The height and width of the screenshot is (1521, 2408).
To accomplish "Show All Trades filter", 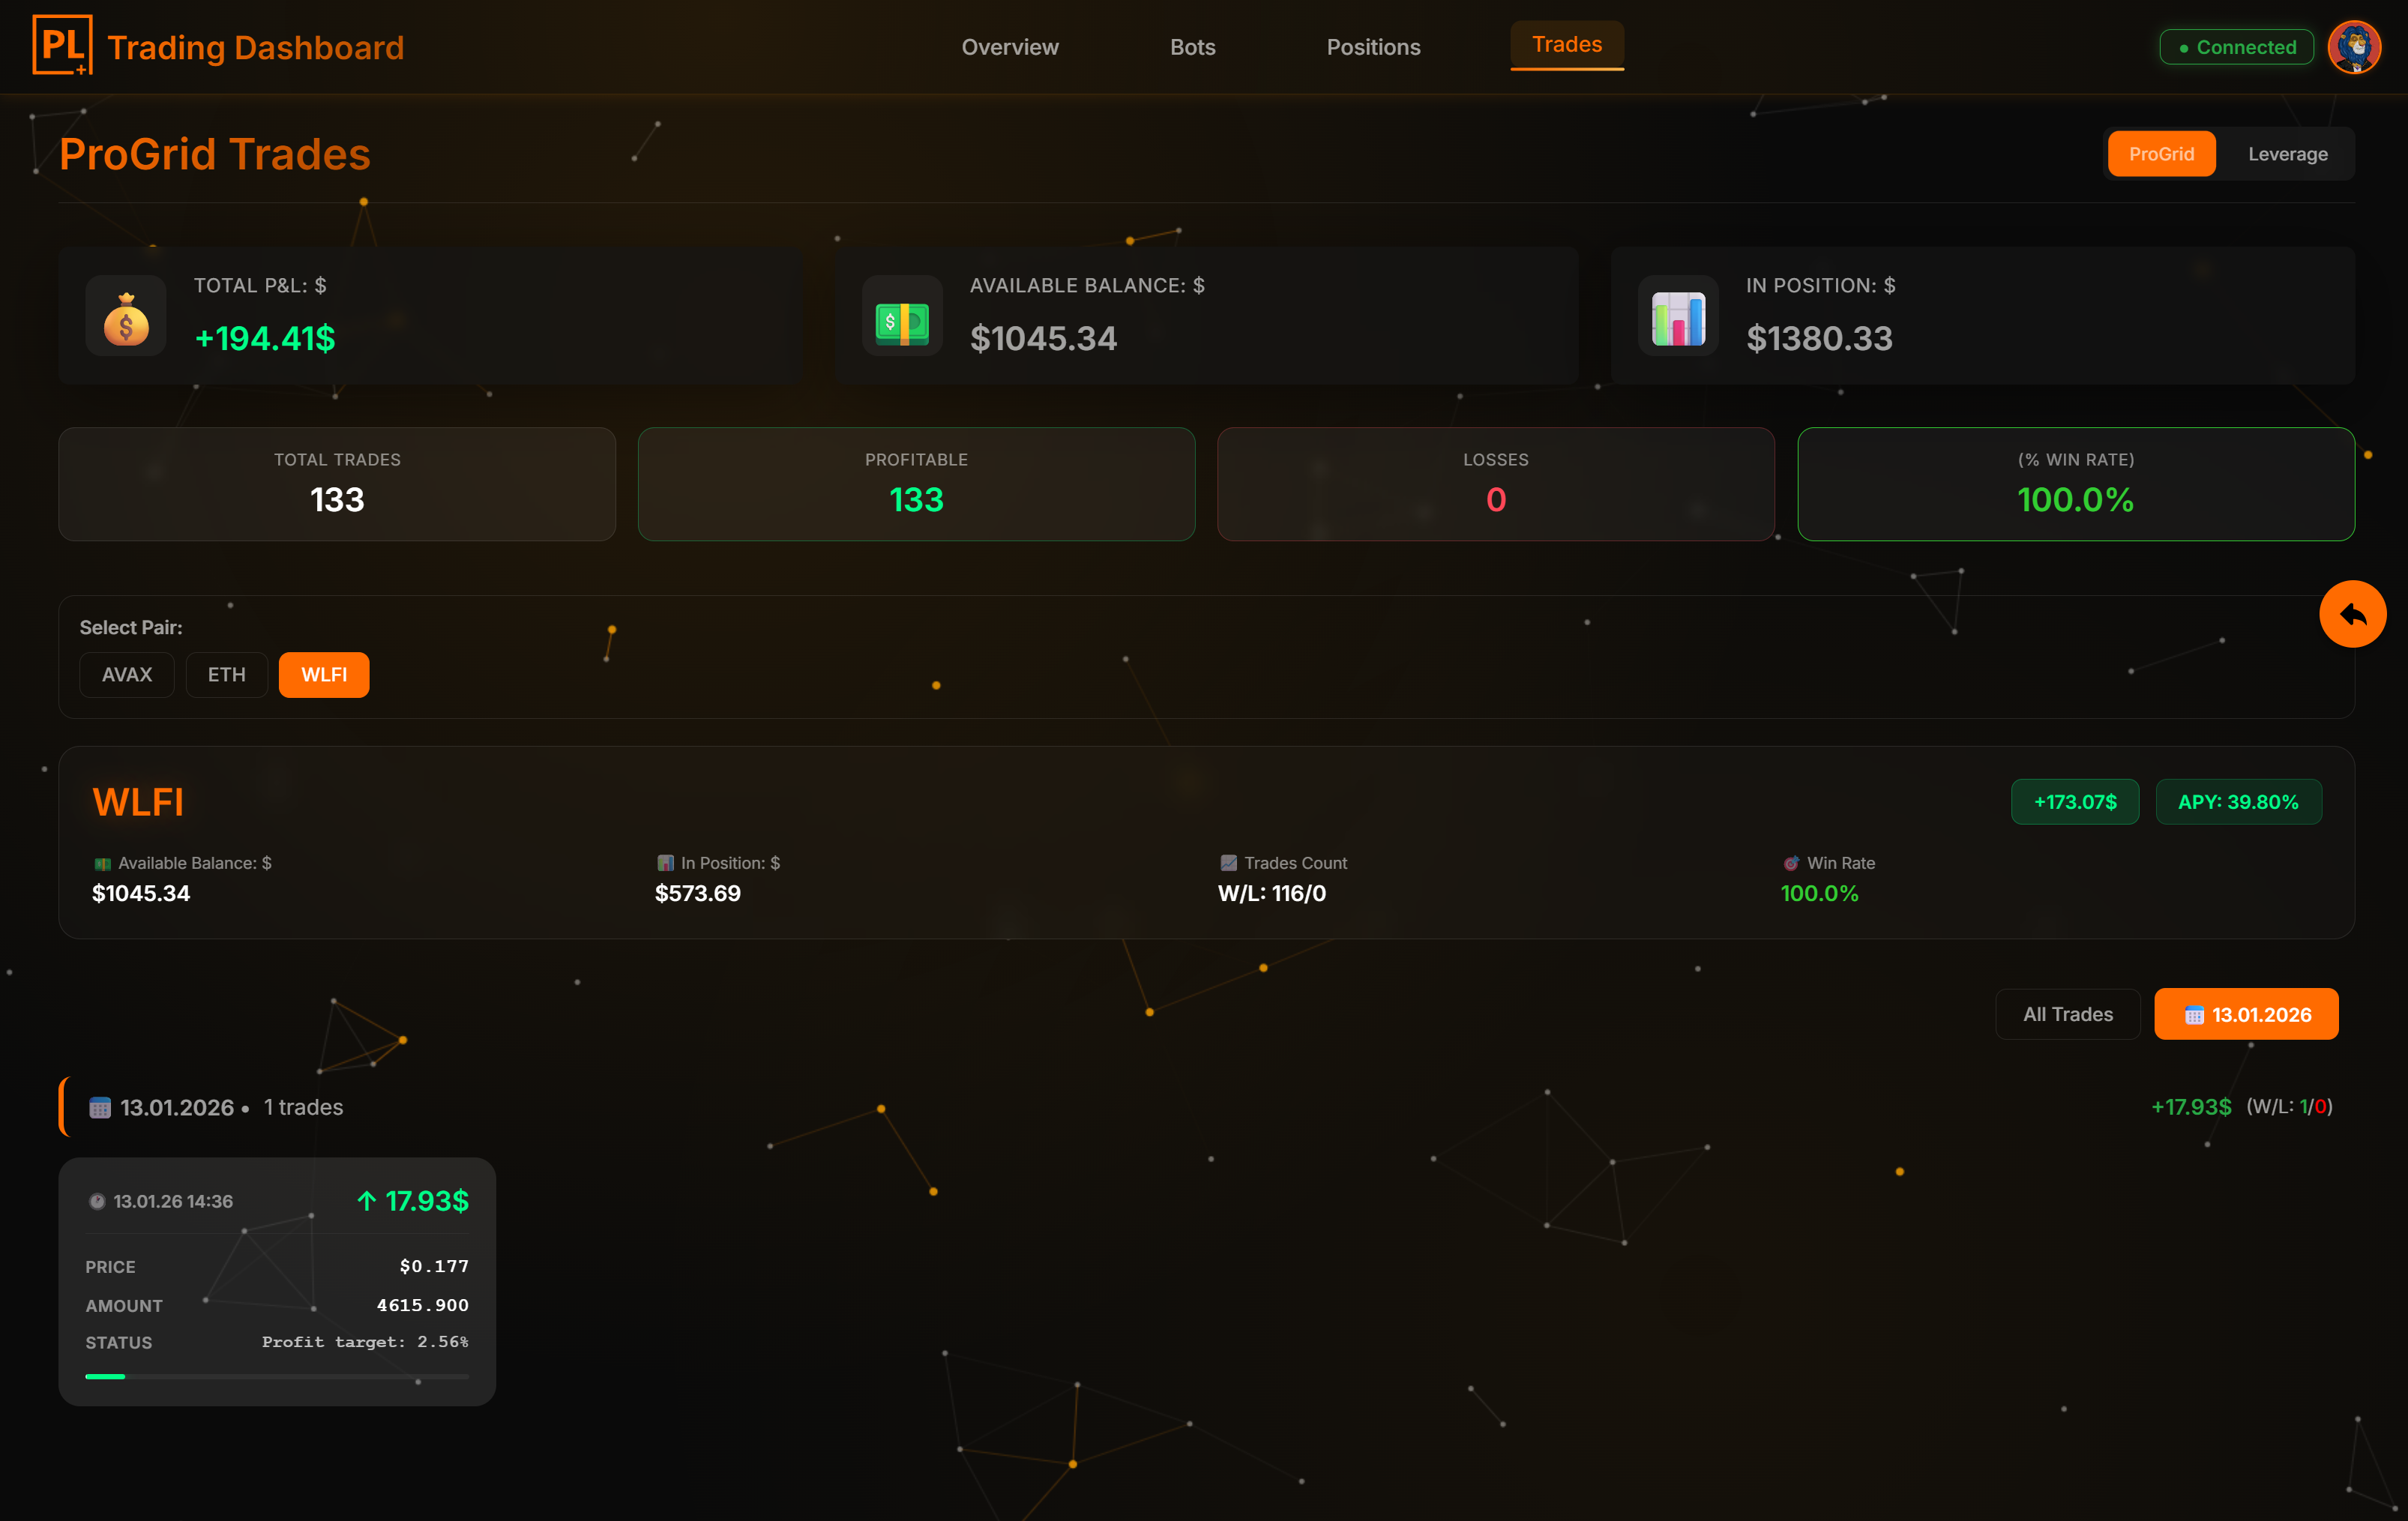I will click(2067, 1014).
